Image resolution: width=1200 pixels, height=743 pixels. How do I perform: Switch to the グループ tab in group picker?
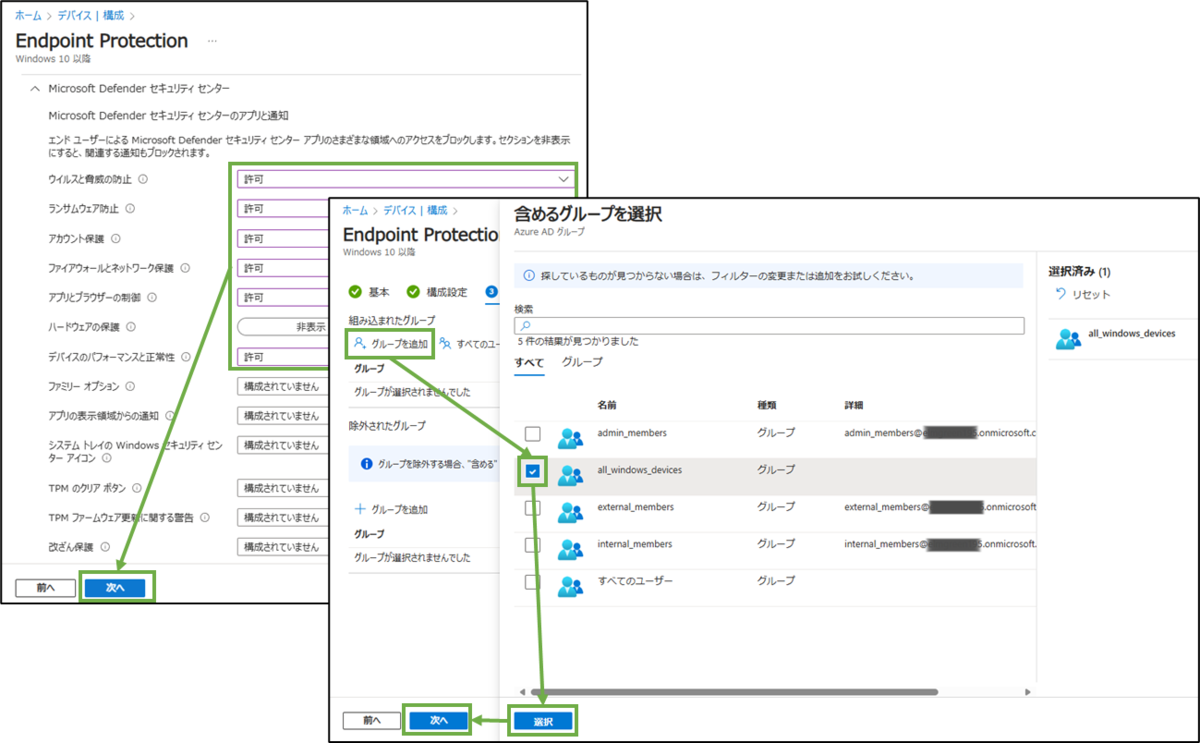(x=582, y=362)
